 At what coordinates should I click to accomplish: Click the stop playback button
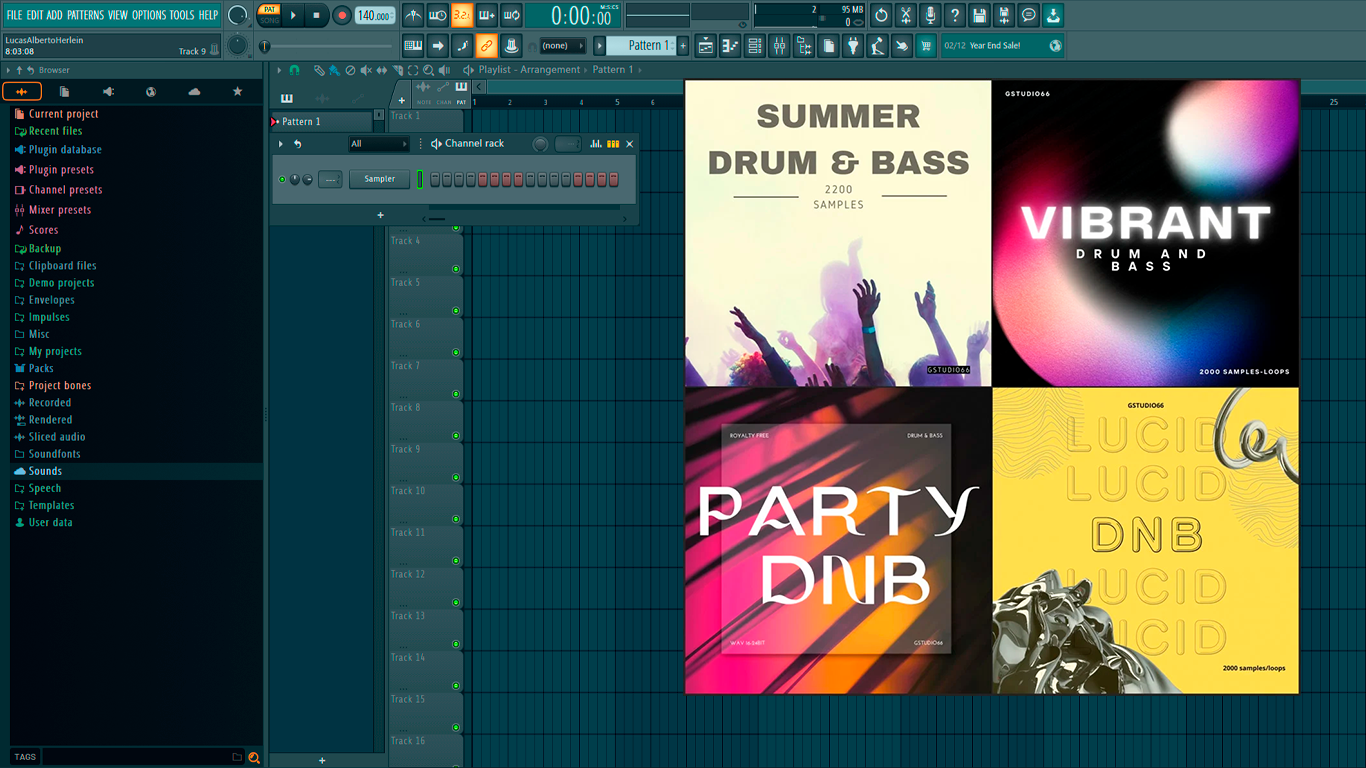pyautogui.click(x=317, y=15)
